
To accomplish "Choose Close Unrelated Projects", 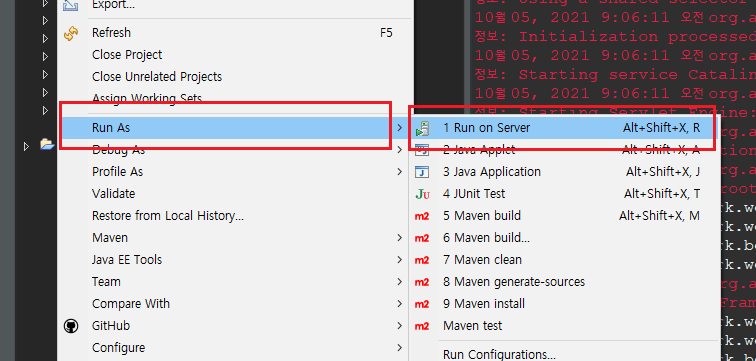I will click(234, 77).
